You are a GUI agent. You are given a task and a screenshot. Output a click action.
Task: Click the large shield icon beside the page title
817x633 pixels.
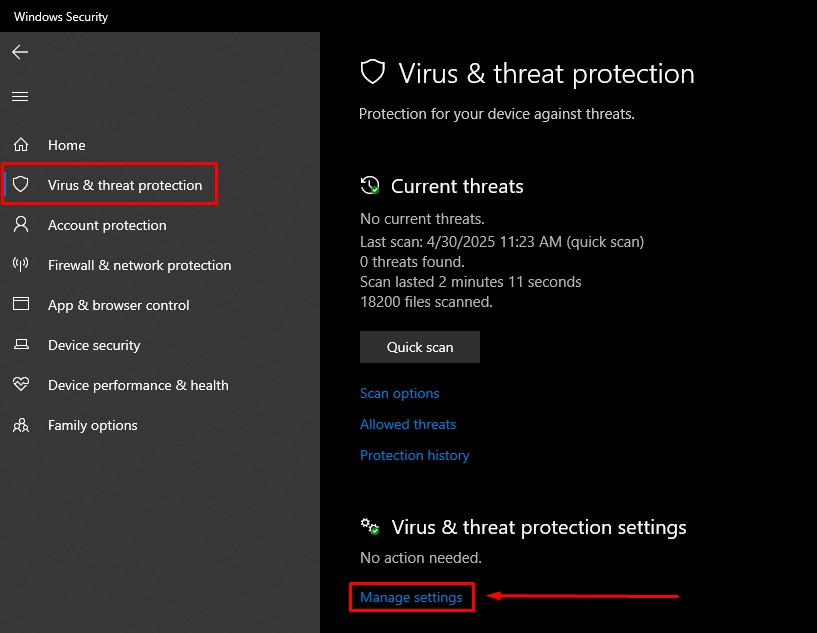coord(372,72)
